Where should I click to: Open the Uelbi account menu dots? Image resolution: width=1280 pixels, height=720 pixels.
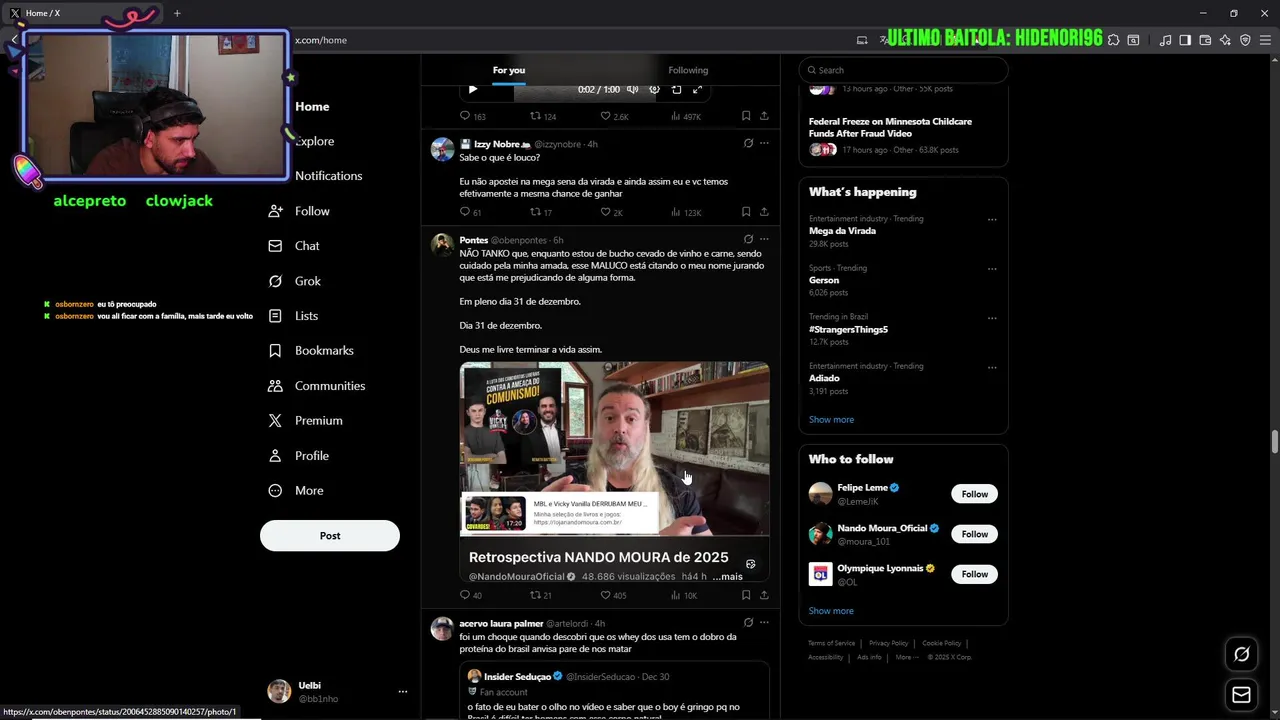[403, 692]
